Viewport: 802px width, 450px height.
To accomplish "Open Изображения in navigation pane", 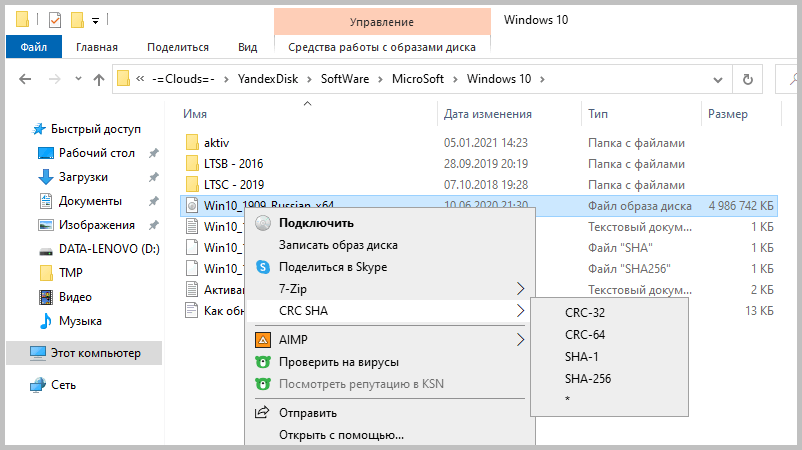I will 97,225.
